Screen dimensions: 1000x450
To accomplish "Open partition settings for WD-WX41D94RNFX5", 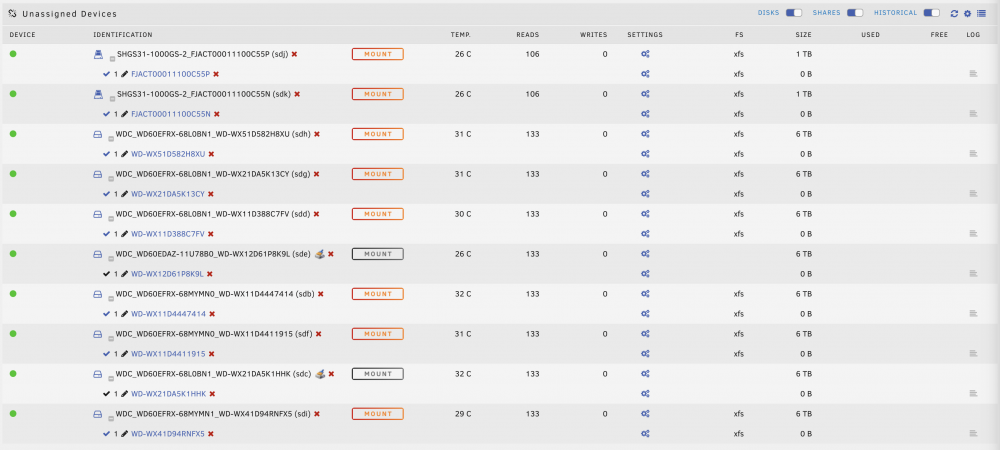I will 645,433.
